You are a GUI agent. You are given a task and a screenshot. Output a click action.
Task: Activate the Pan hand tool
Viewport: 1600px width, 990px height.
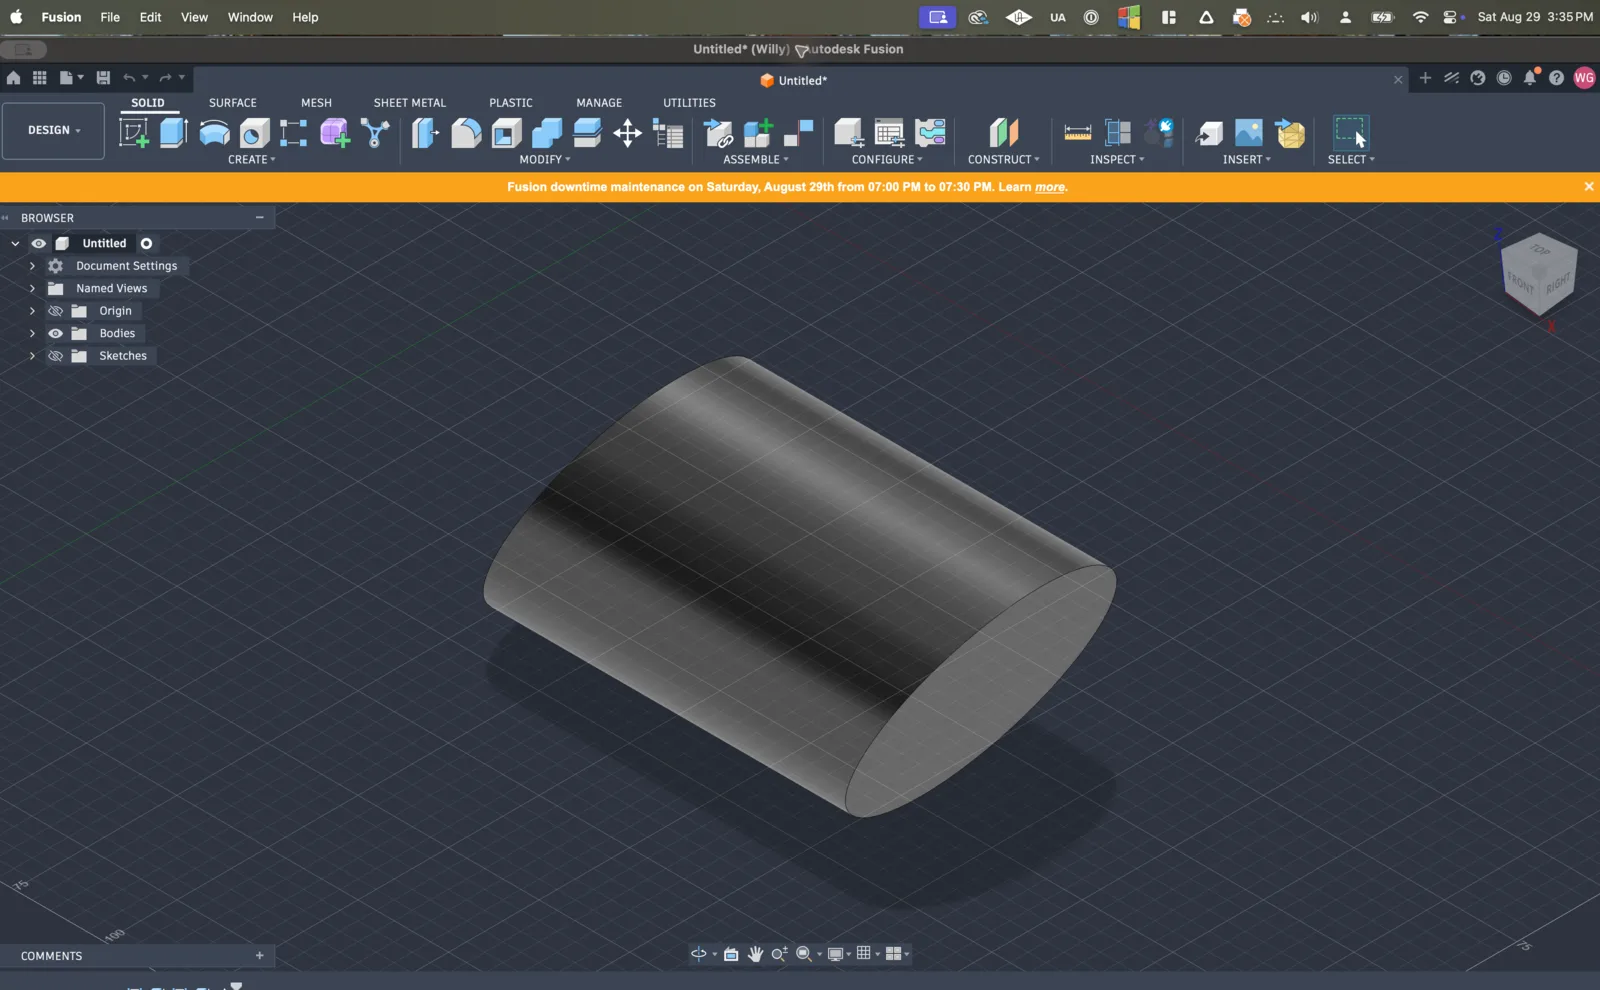[755, 954]
